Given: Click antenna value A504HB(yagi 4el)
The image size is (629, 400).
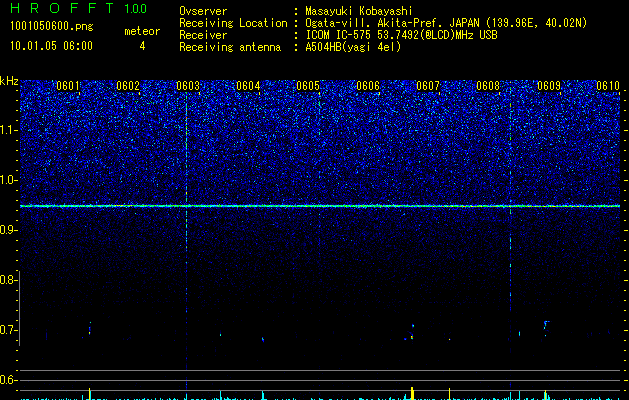Looking at the screenshot, I should point(353,47).
